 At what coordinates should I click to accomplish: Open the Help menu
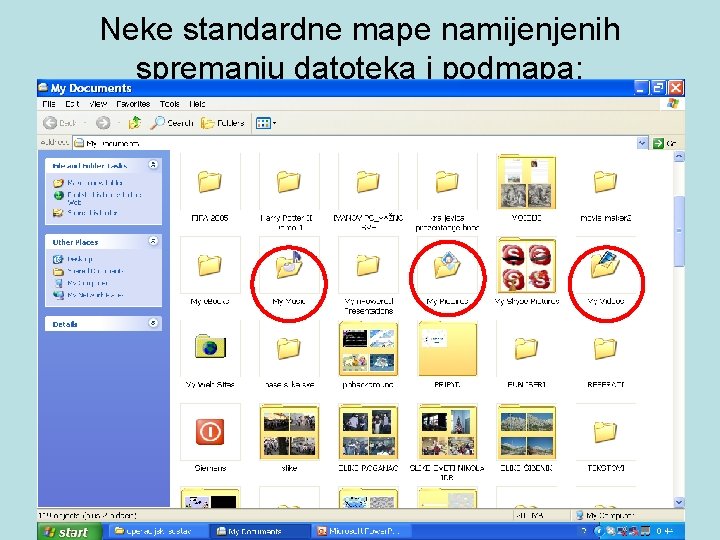(x=197, y=104)
